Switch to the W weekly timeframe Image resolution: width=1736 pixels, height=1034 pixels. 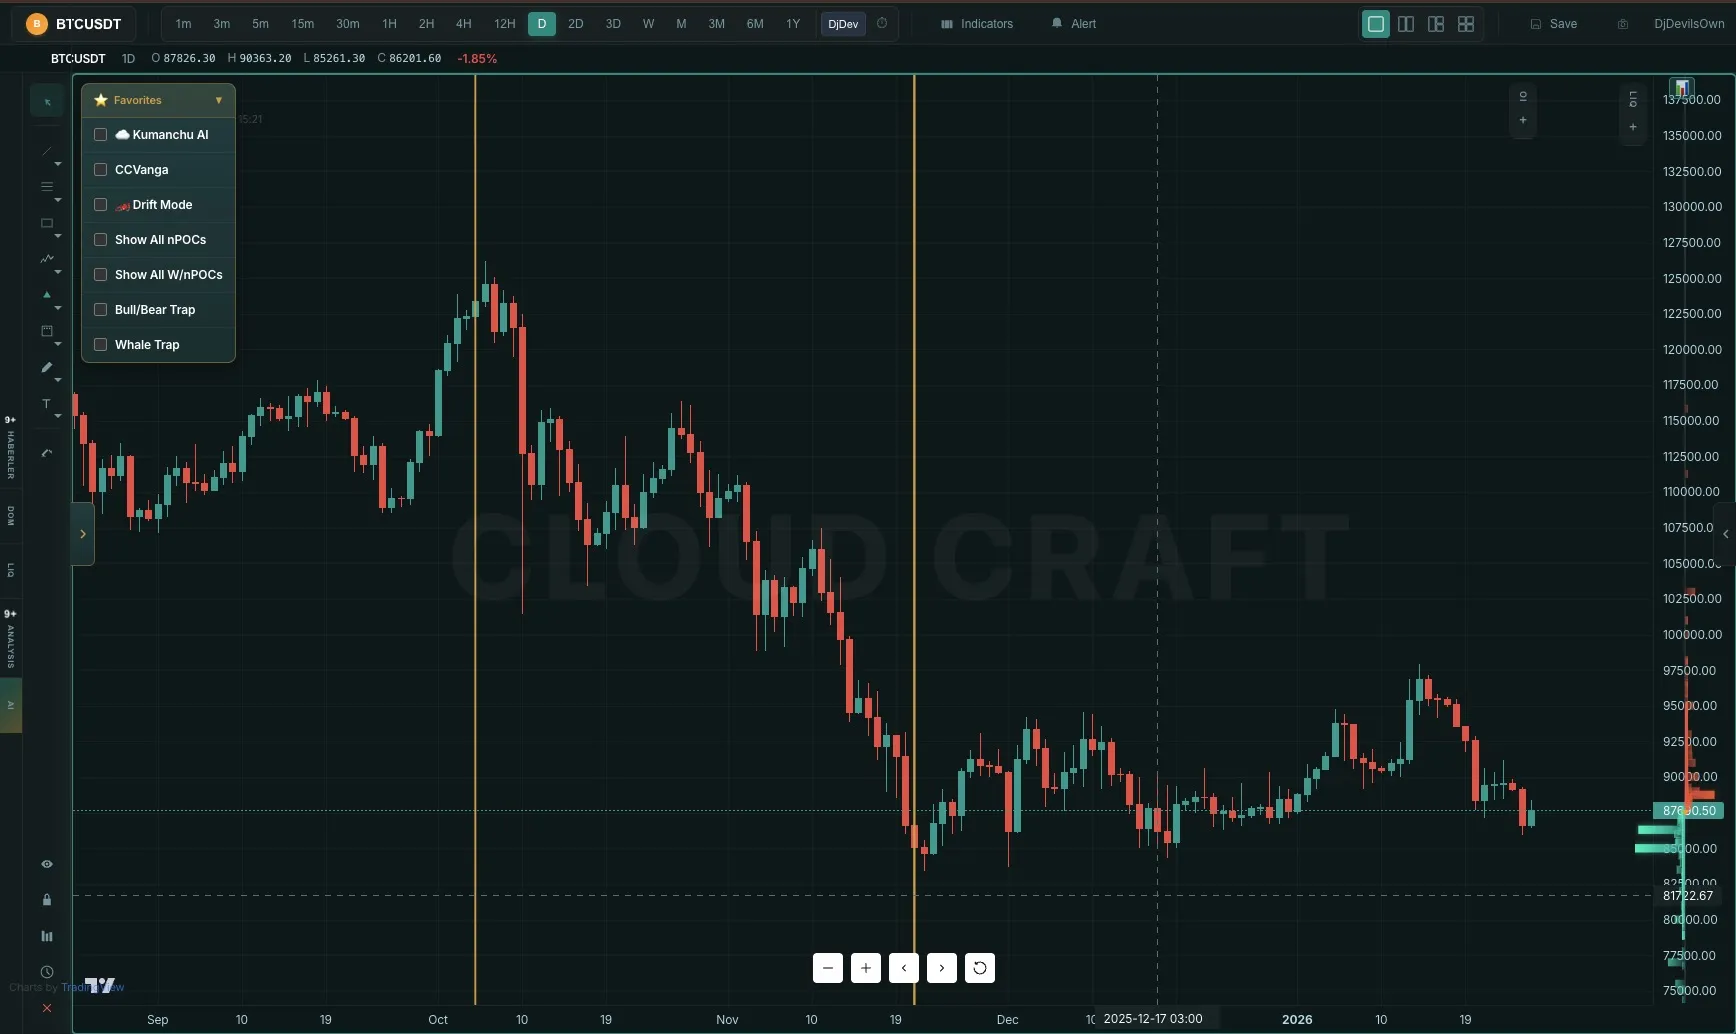(x=648, y=24)
